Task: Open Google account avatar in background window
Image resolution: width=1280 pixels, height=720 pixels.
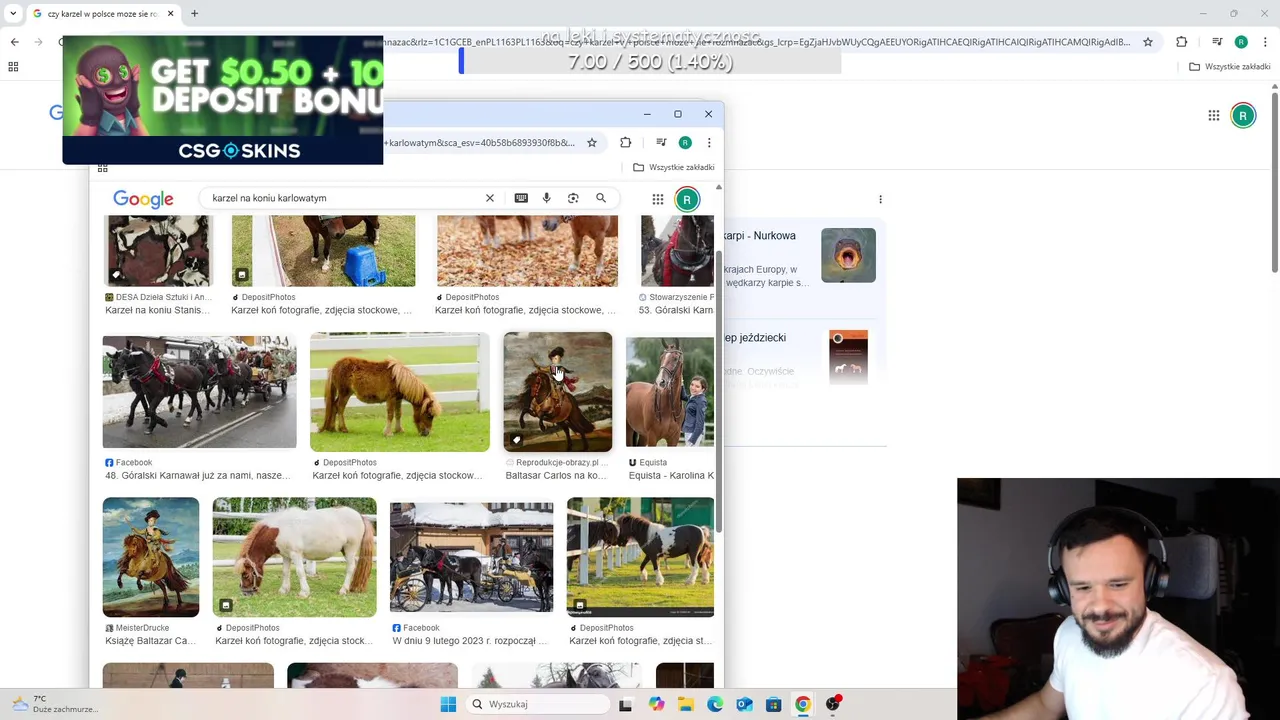Action: pos(1243,116)
